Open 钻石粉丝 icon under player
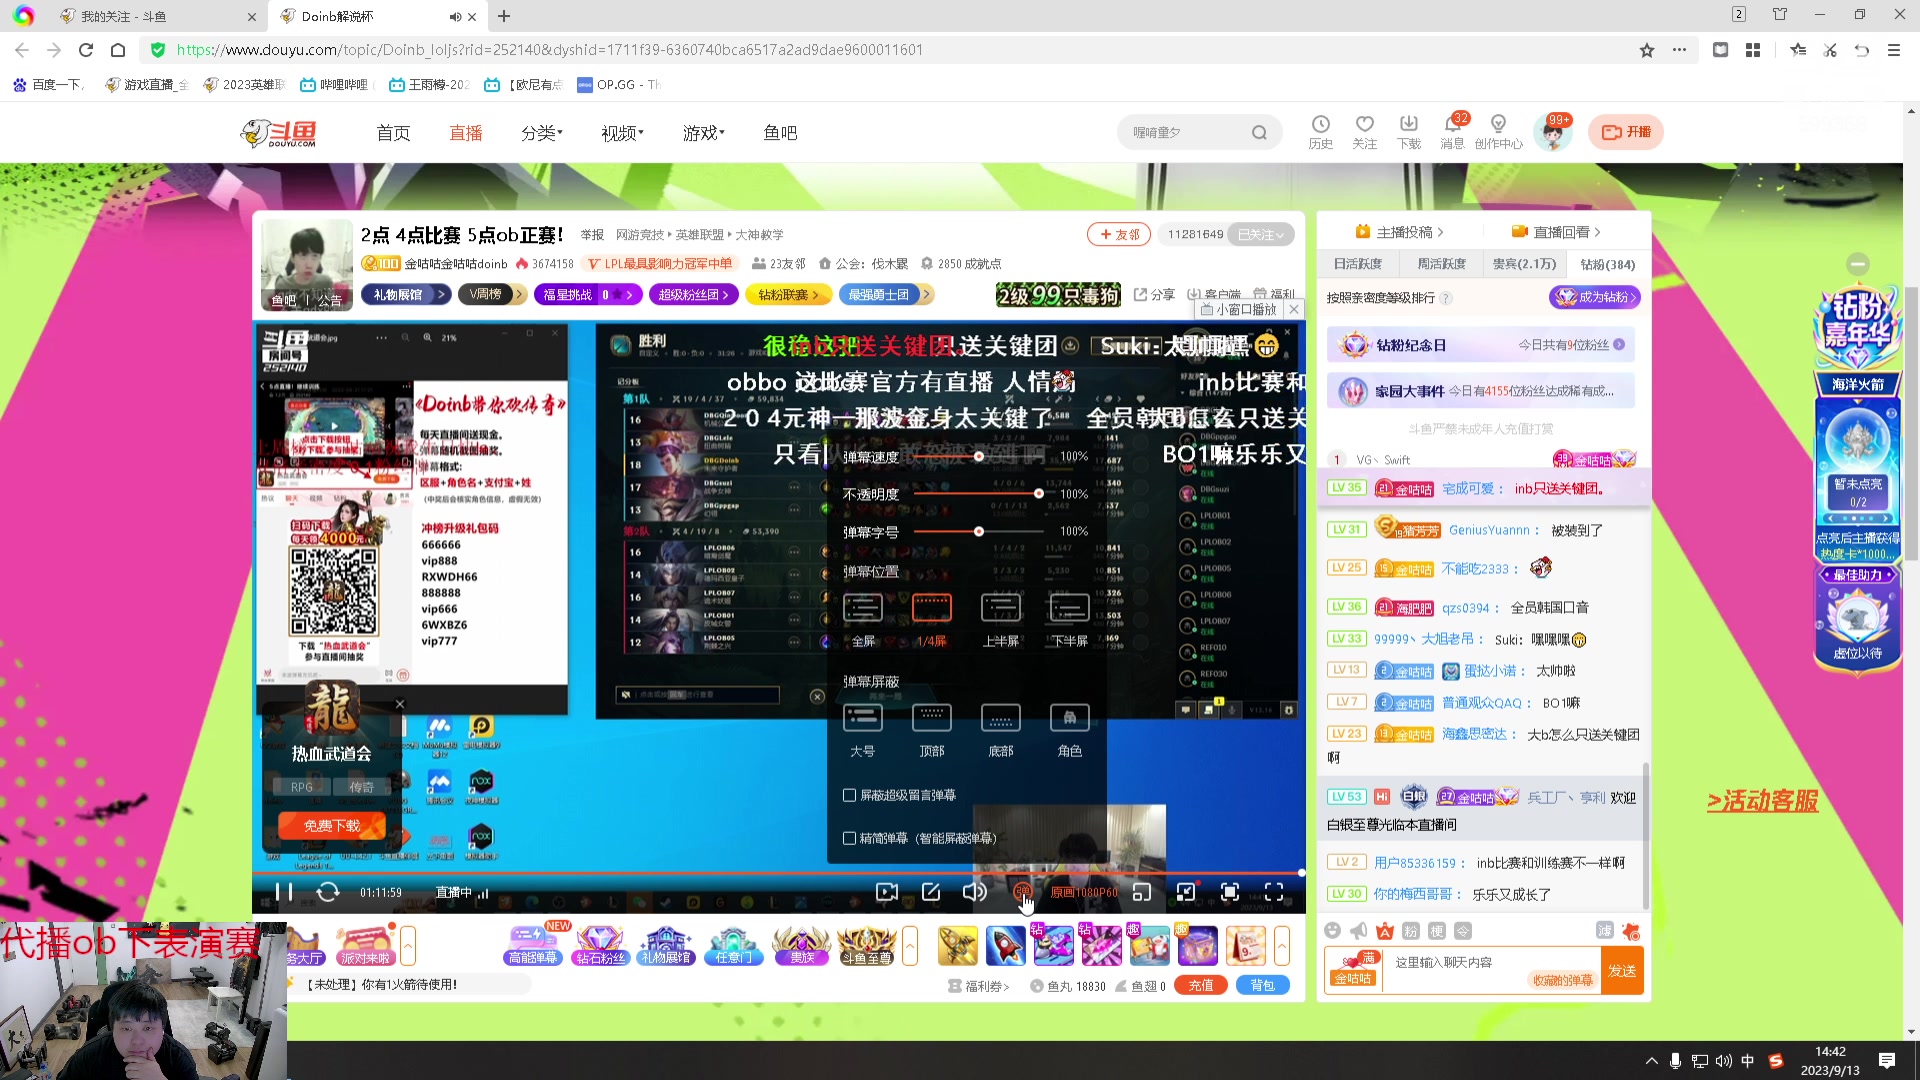This screenshot has height=1080, width=1920. coord(600,945)
